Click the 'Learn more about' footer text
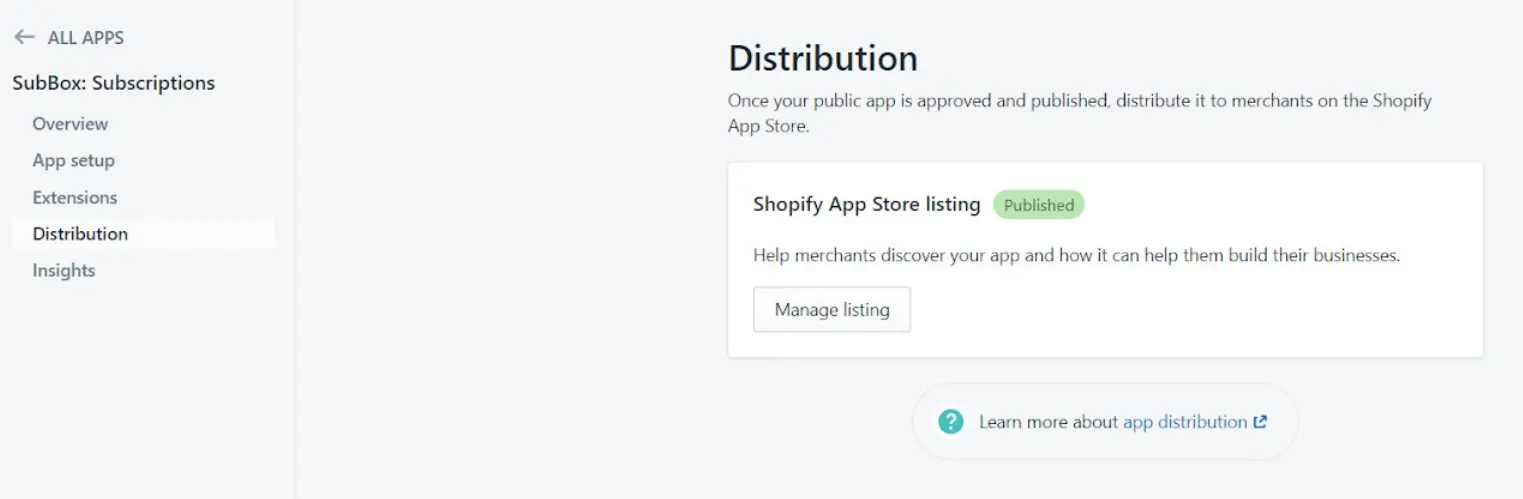Image resolution: width=1523 pixels, height=499 pixels. [x=1048, y=422]
